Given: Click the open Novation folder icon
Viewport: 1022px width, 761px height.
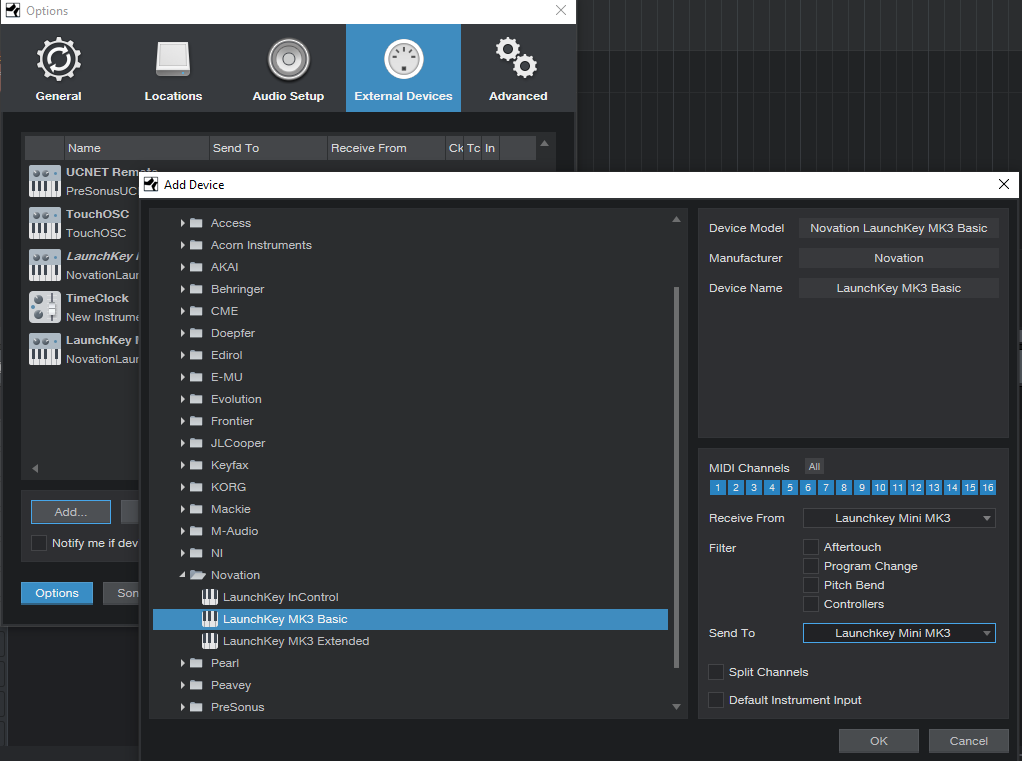Looking at the screenshot, I should 197,575.
